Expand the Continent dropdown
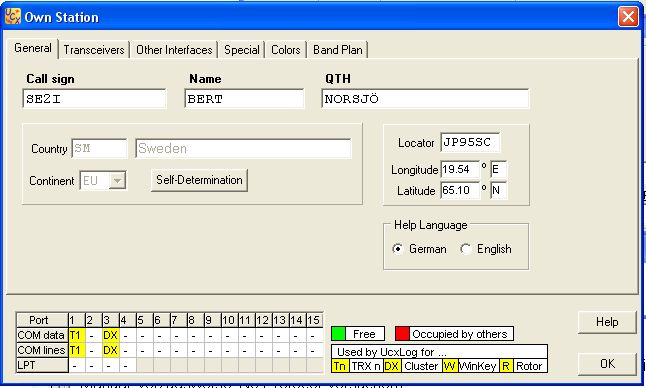The image size is (646, 388). pyautogui.click(x=117, y=180)
